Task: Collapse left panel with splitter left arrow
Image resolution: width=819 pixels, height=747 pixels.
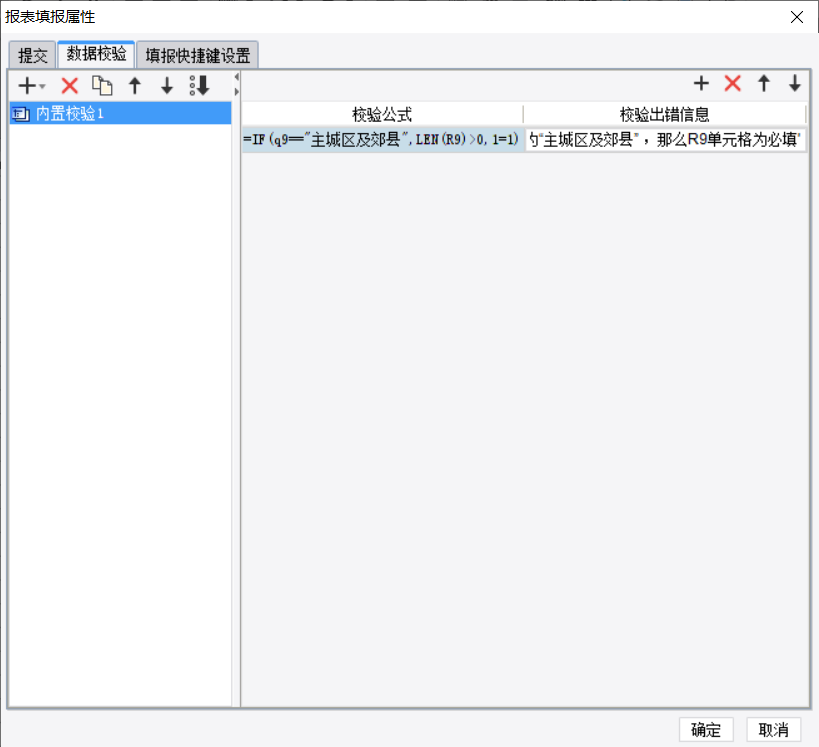Action: 237,77
